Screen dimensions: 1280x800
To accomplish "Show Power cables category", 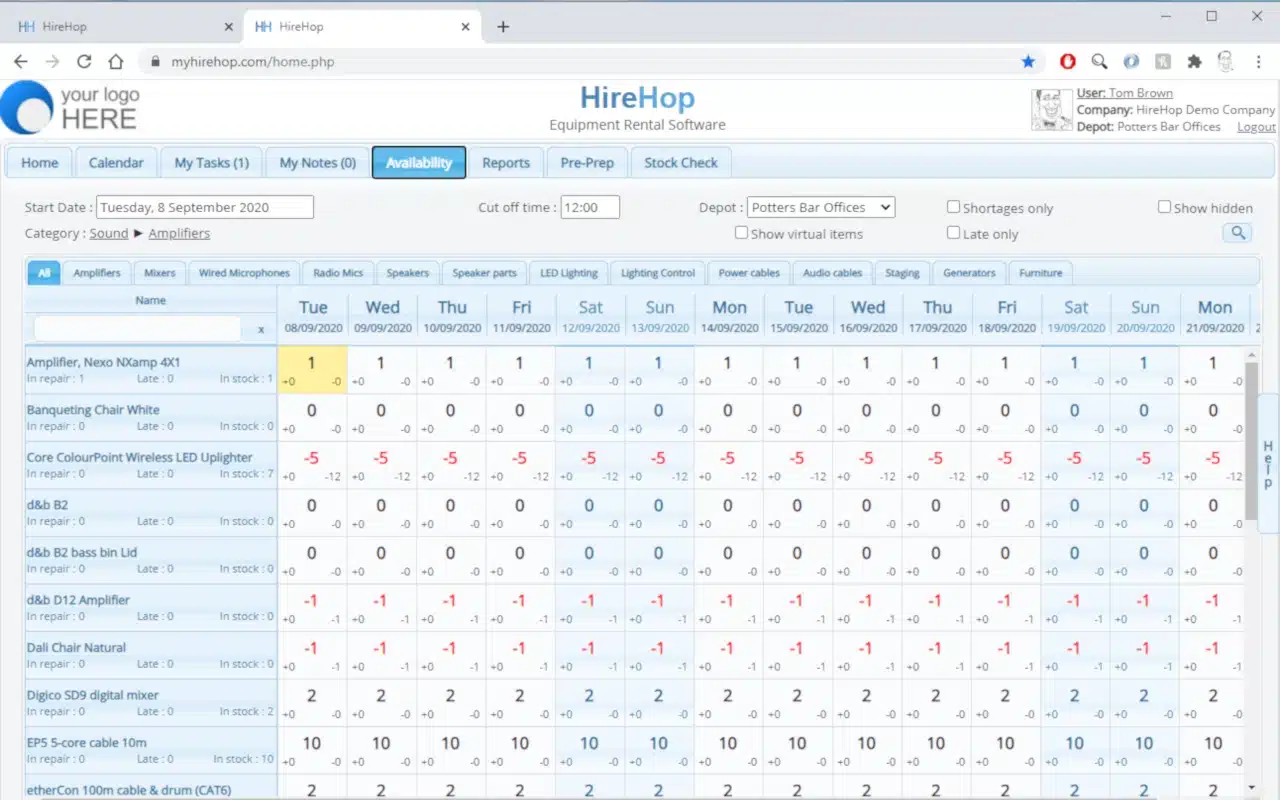I will [x=749, y=272].
